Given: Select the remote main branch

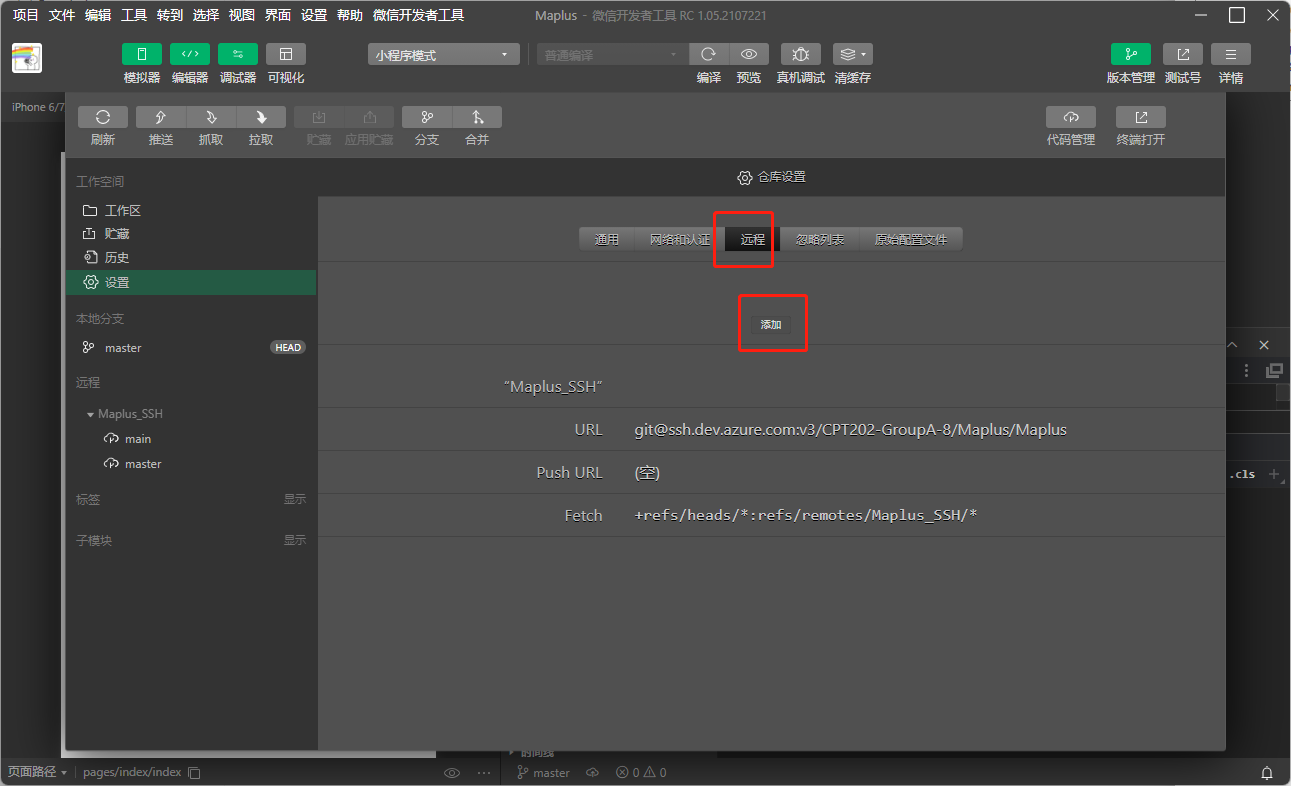Looking at the screenshot, I should click(191, 439).
